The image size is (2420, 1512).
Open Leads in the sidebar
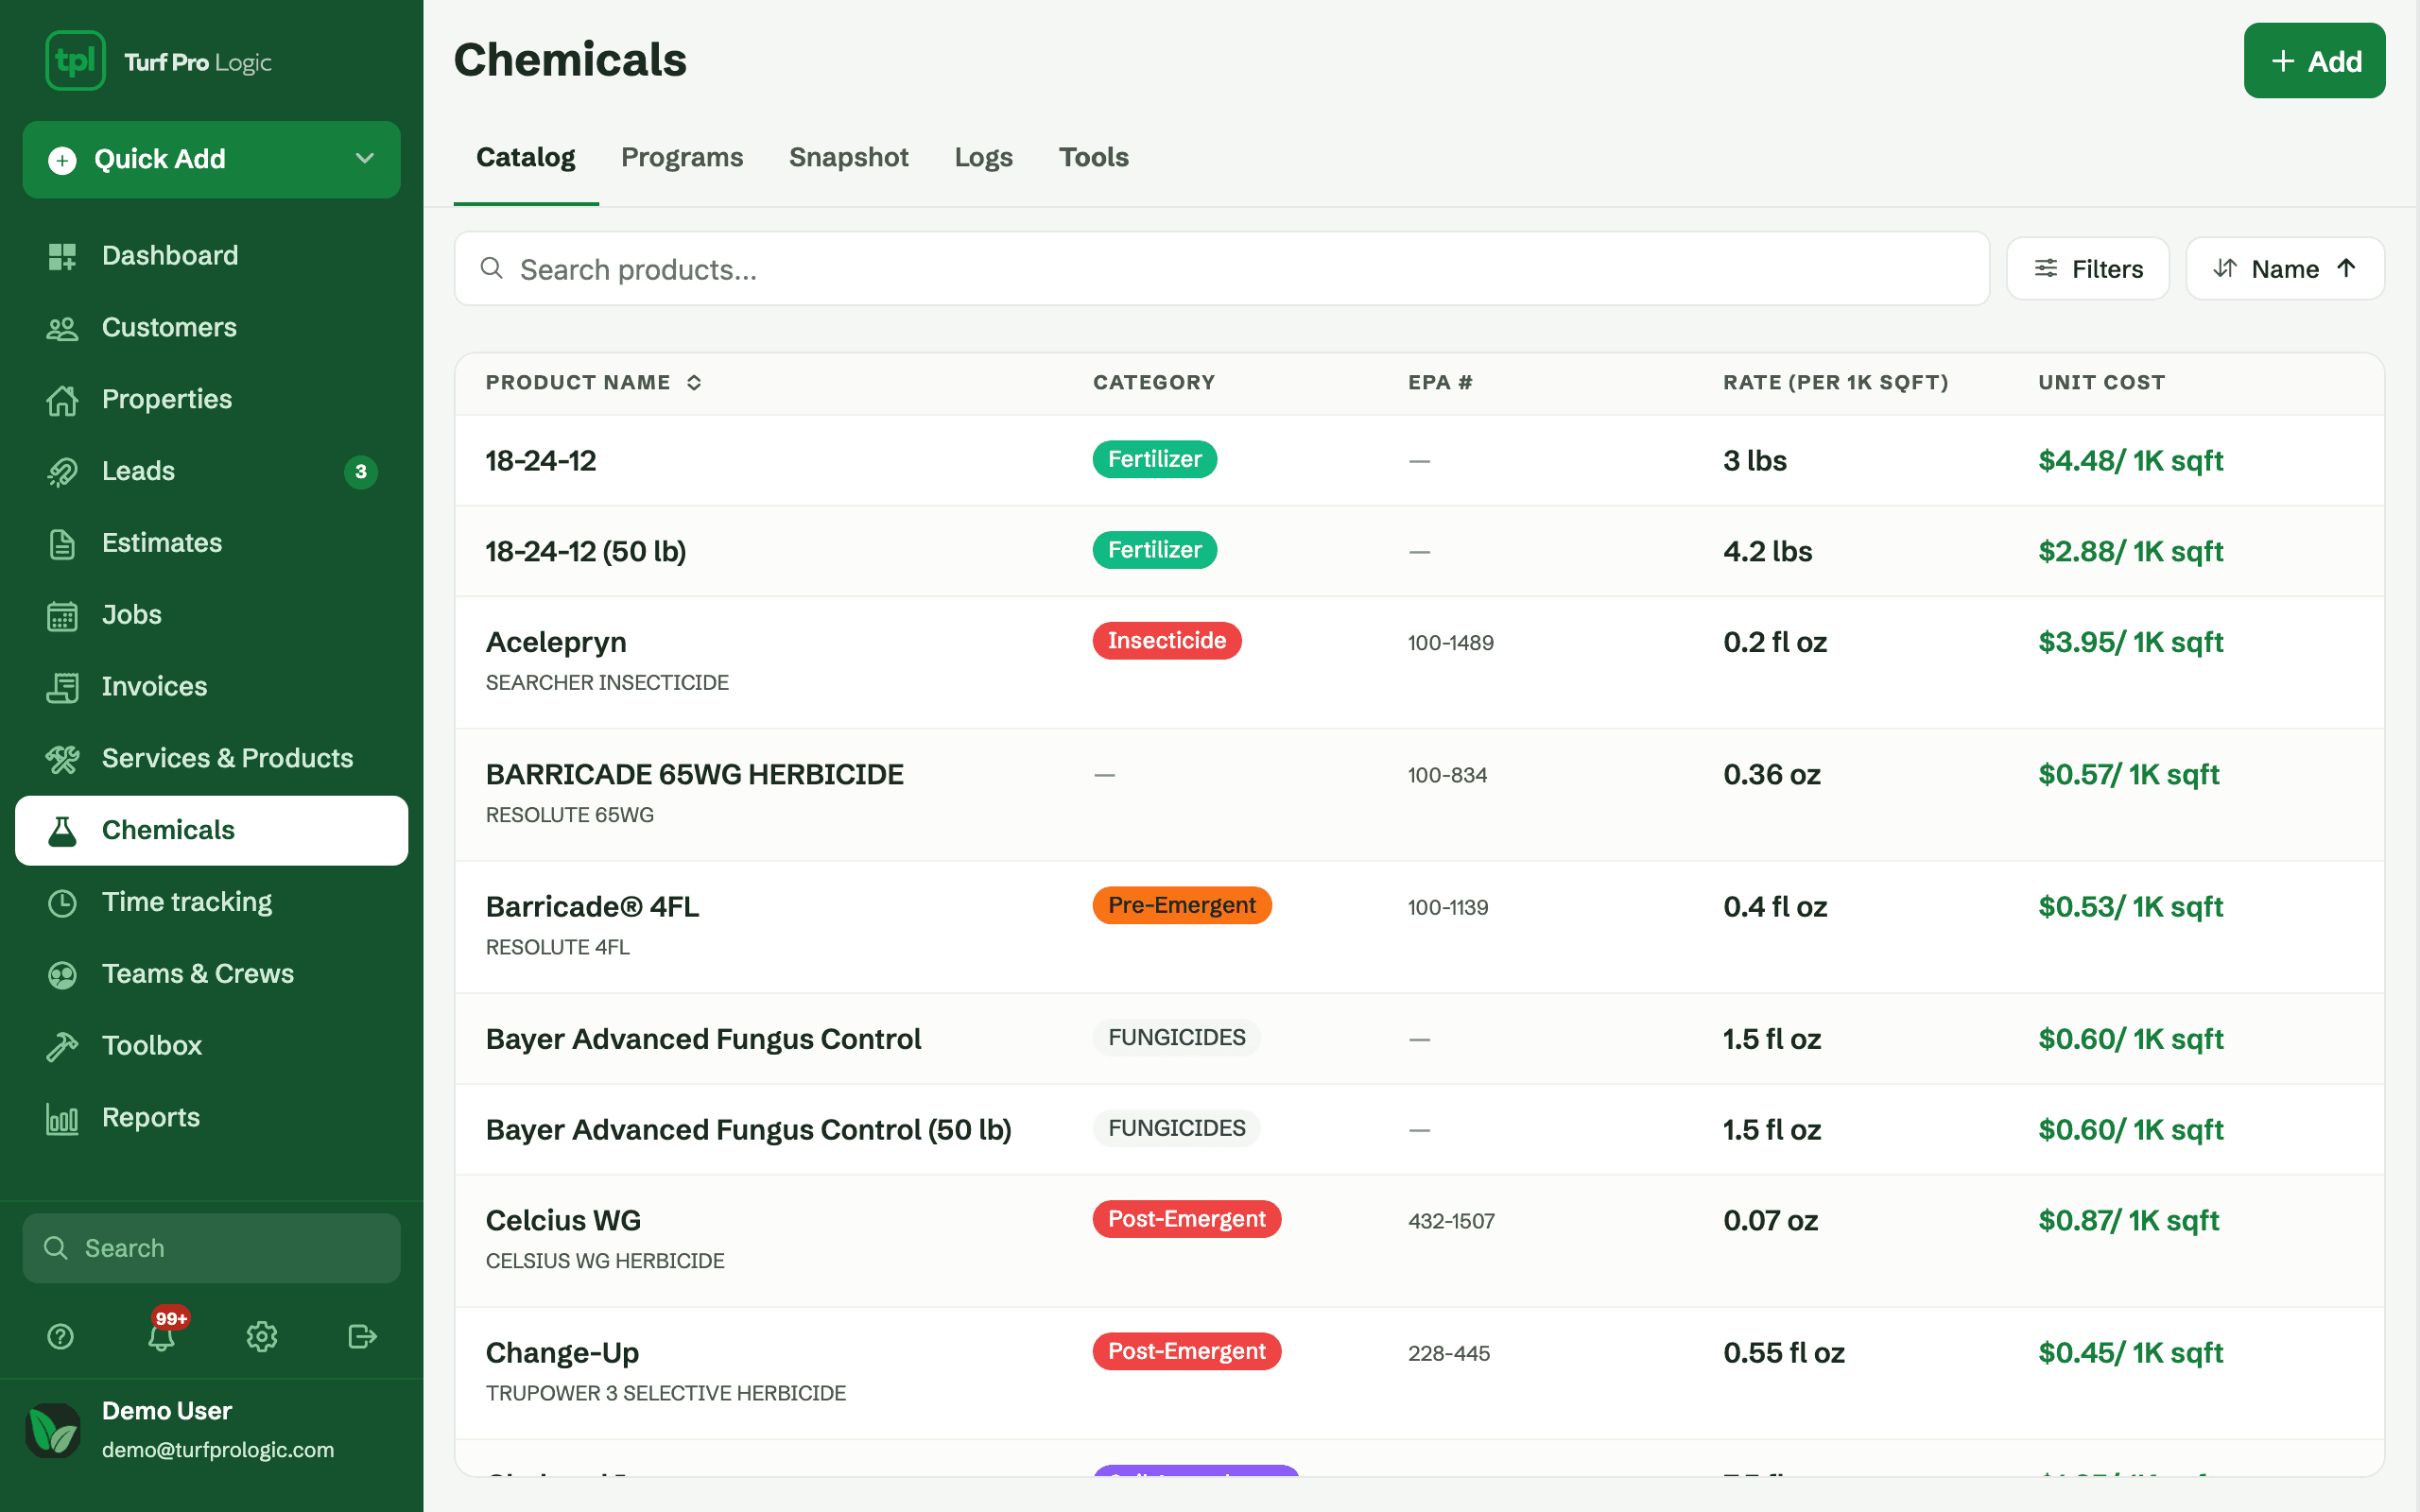[x=211, y=471]
